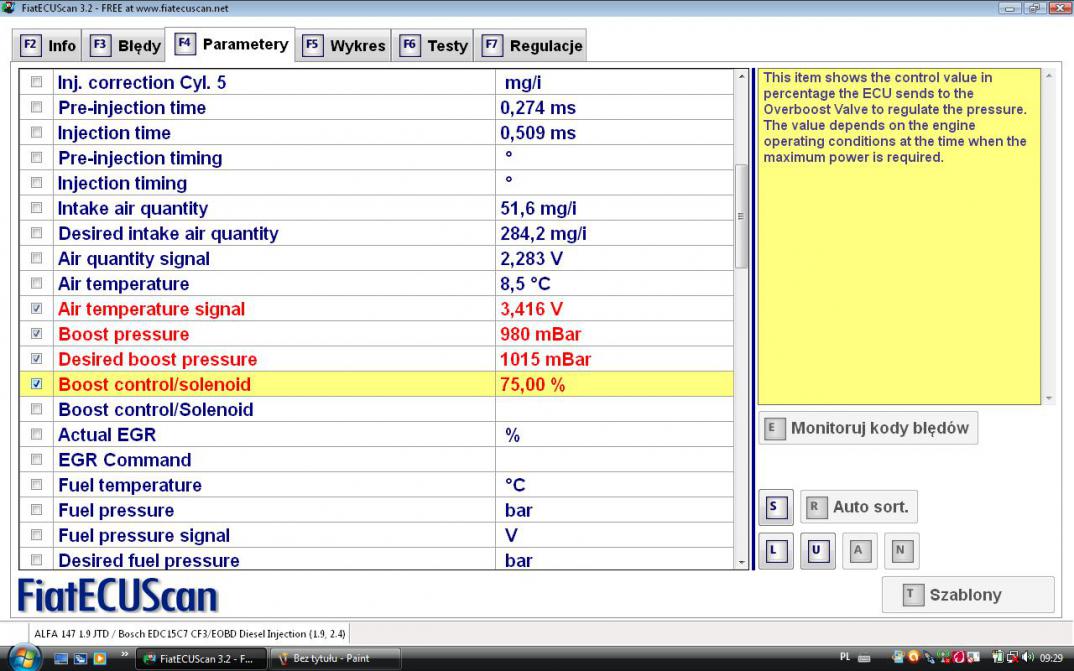The height and width of the screenshot is (671, 1074).
Task: Click the volume icon in system tray
Action: (x=1029, y=658)
